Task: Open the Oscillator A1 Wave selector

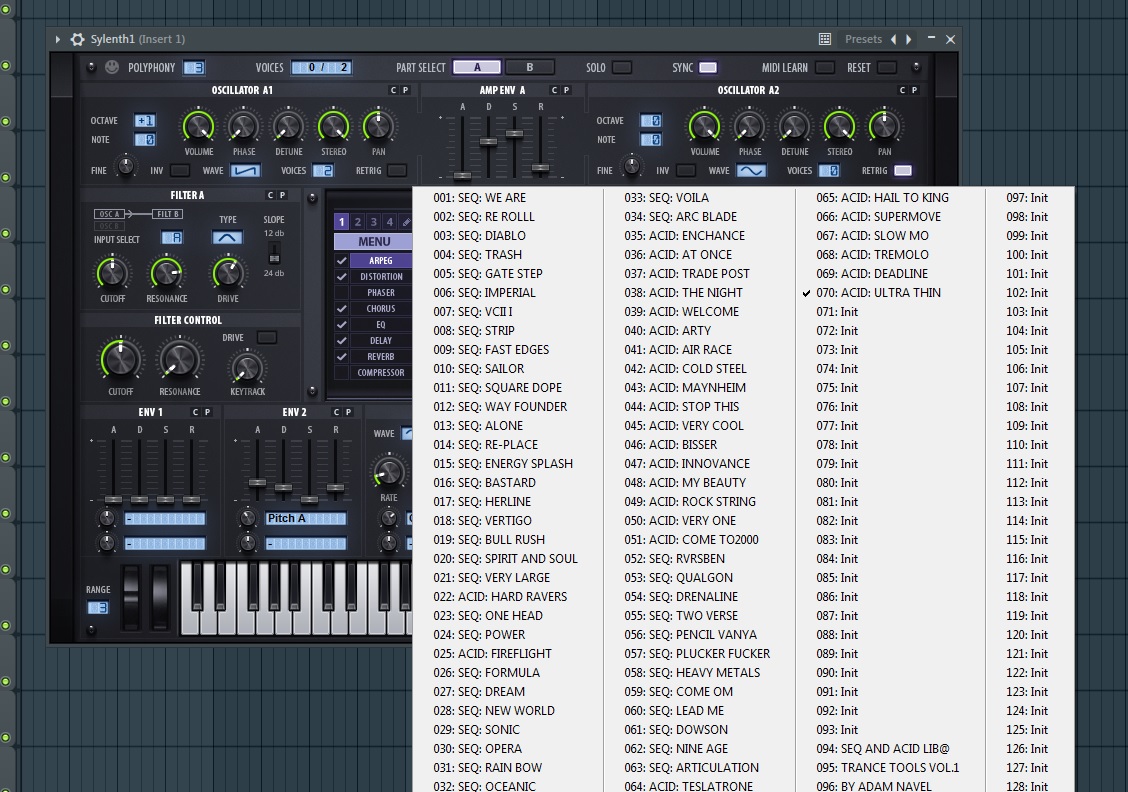Action: tap(245, 170)
